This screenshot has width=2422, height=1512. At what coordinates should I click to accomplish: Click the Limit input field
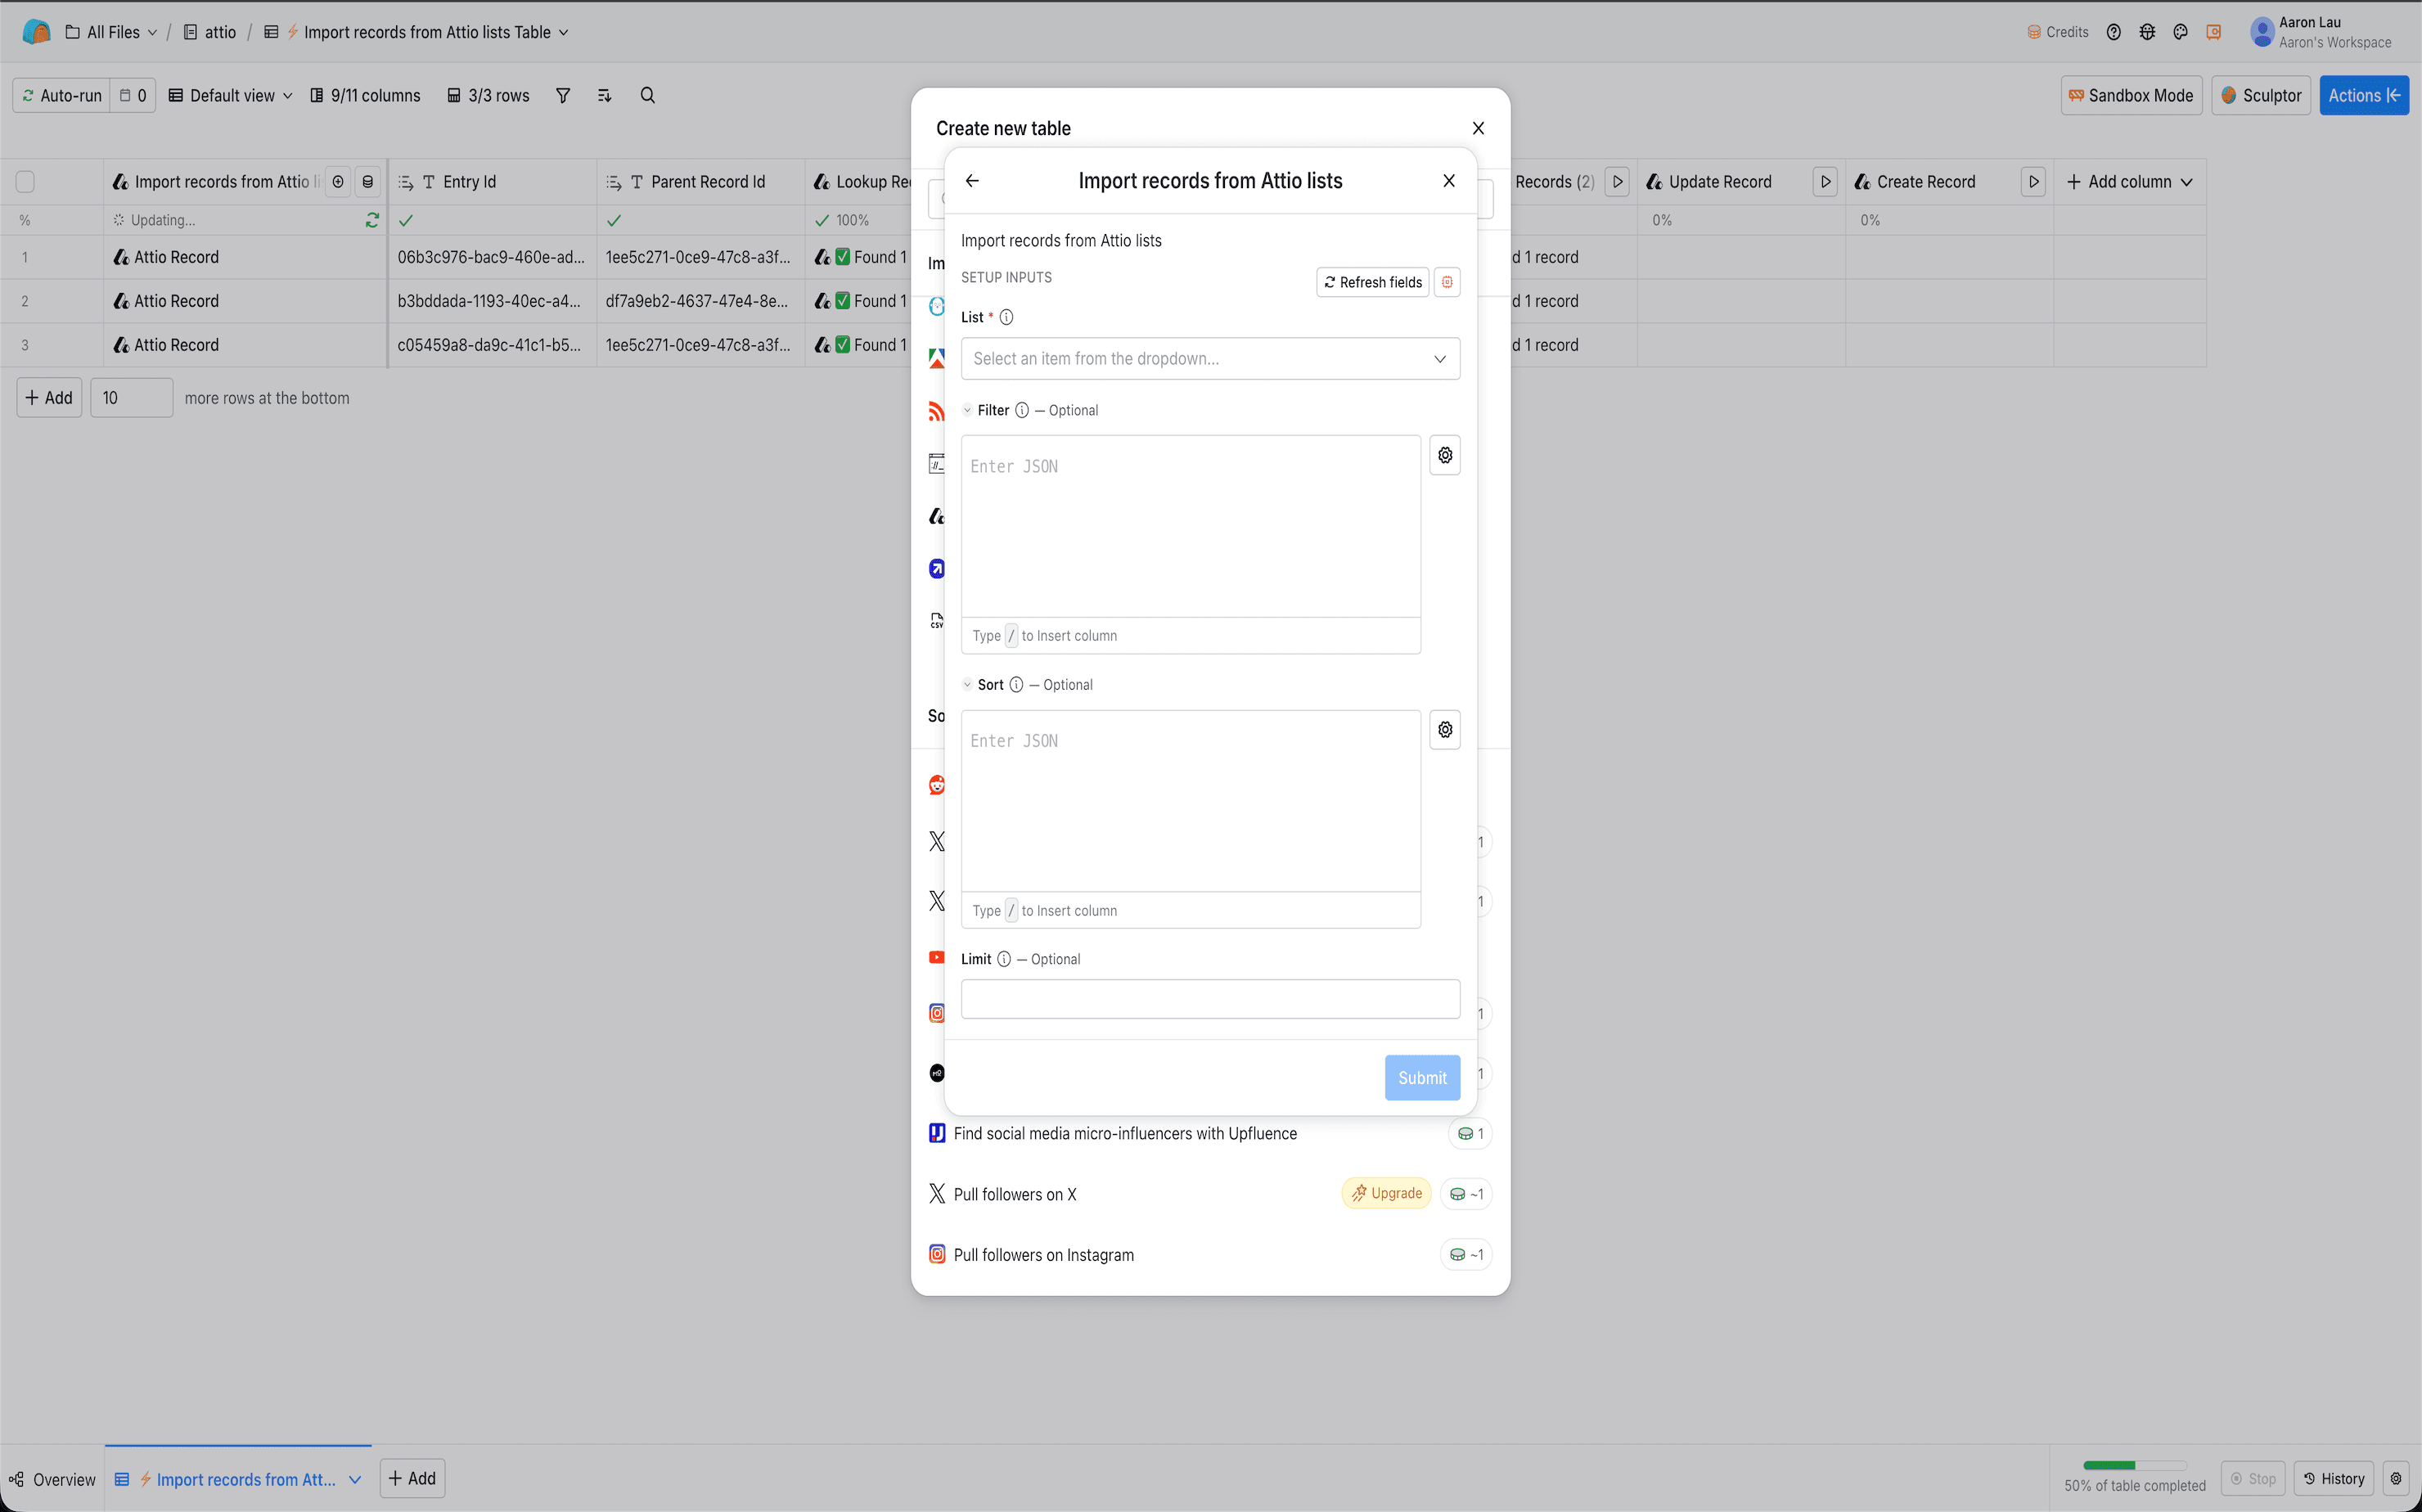point(1210,999)
